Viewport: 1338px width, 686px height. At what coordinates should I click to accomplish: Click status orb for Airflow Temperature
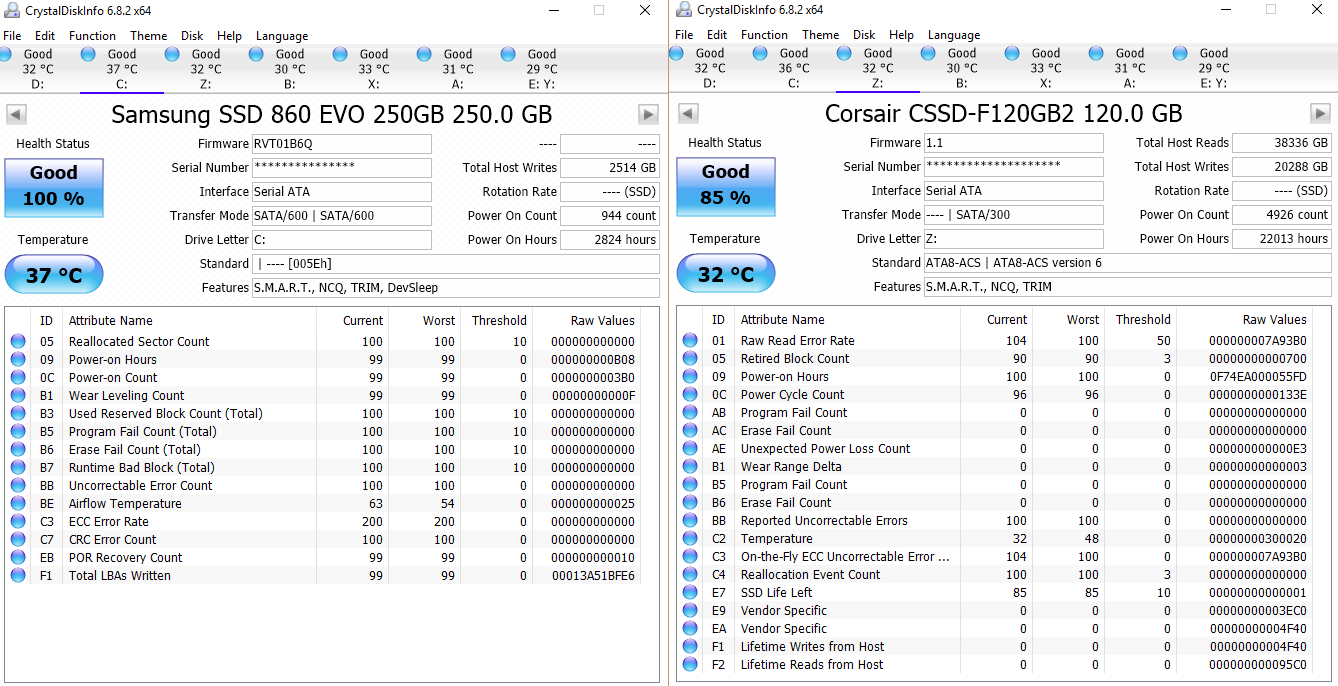click(18, 504)
